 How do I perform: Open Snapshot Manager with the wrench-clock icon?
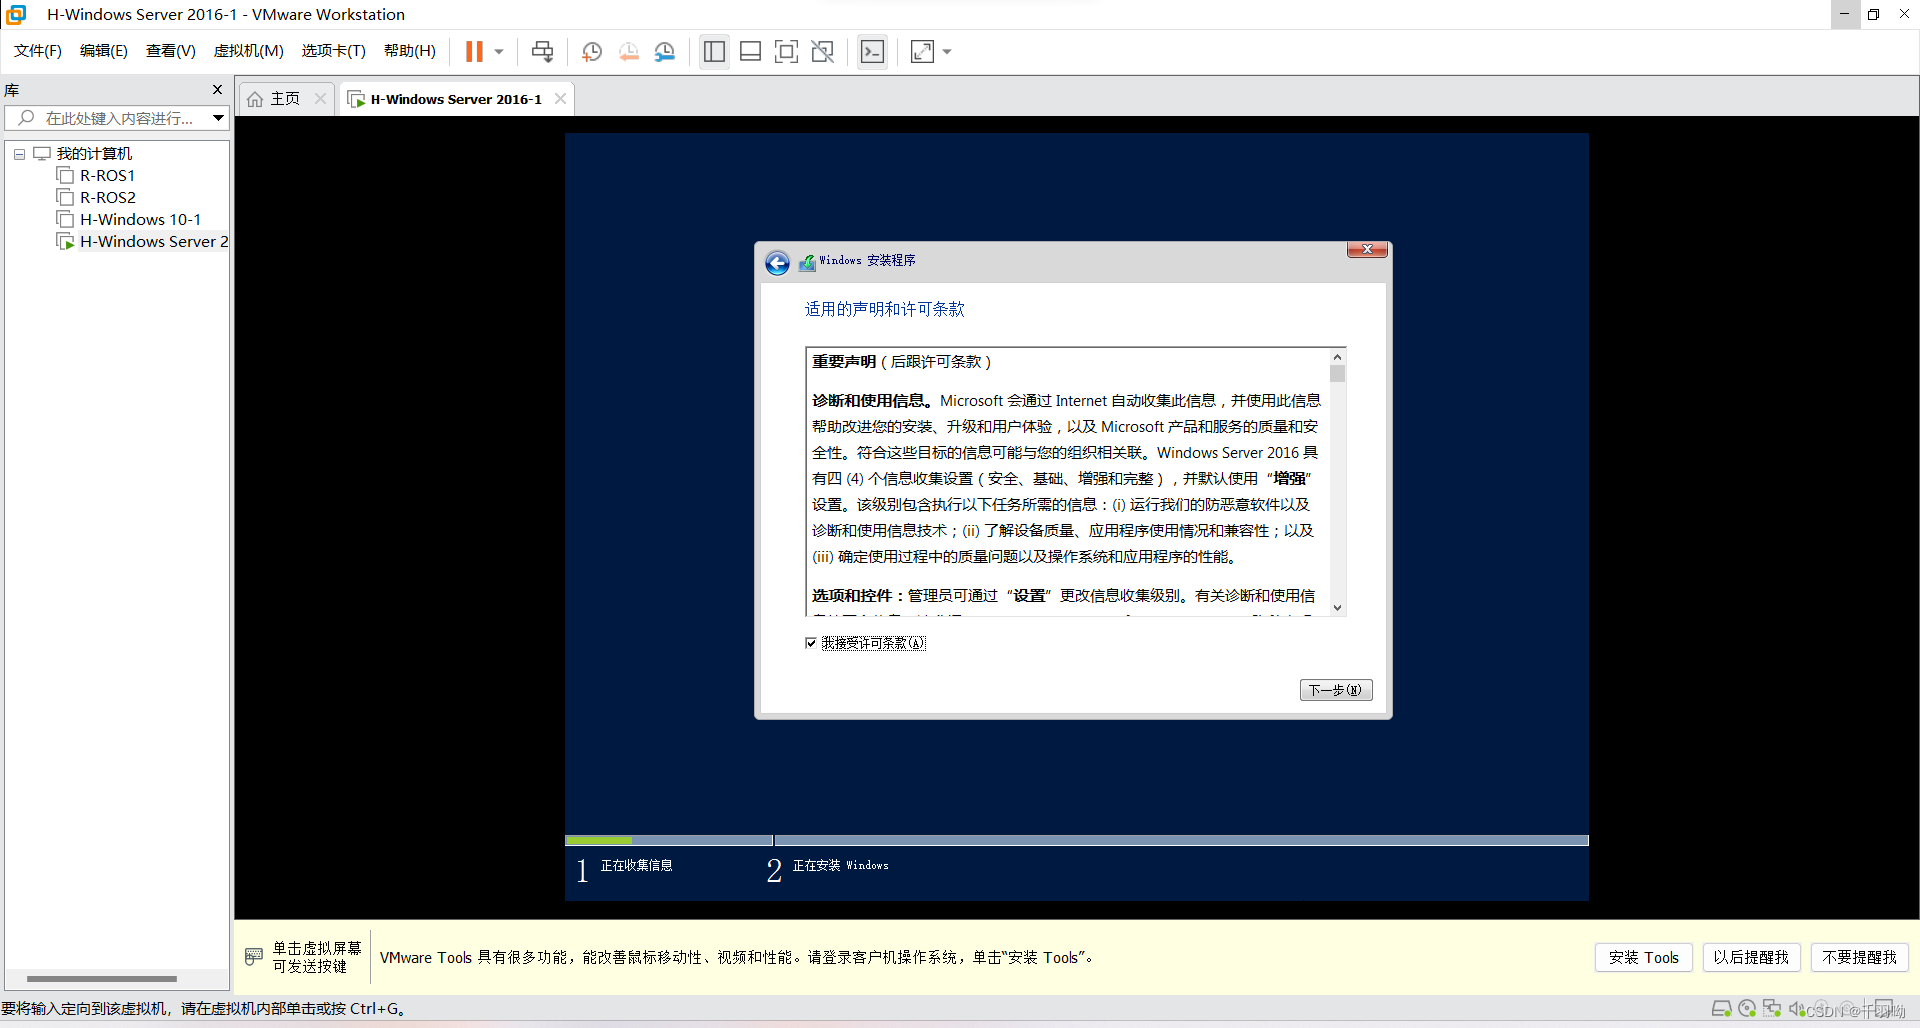click(664, 51)
